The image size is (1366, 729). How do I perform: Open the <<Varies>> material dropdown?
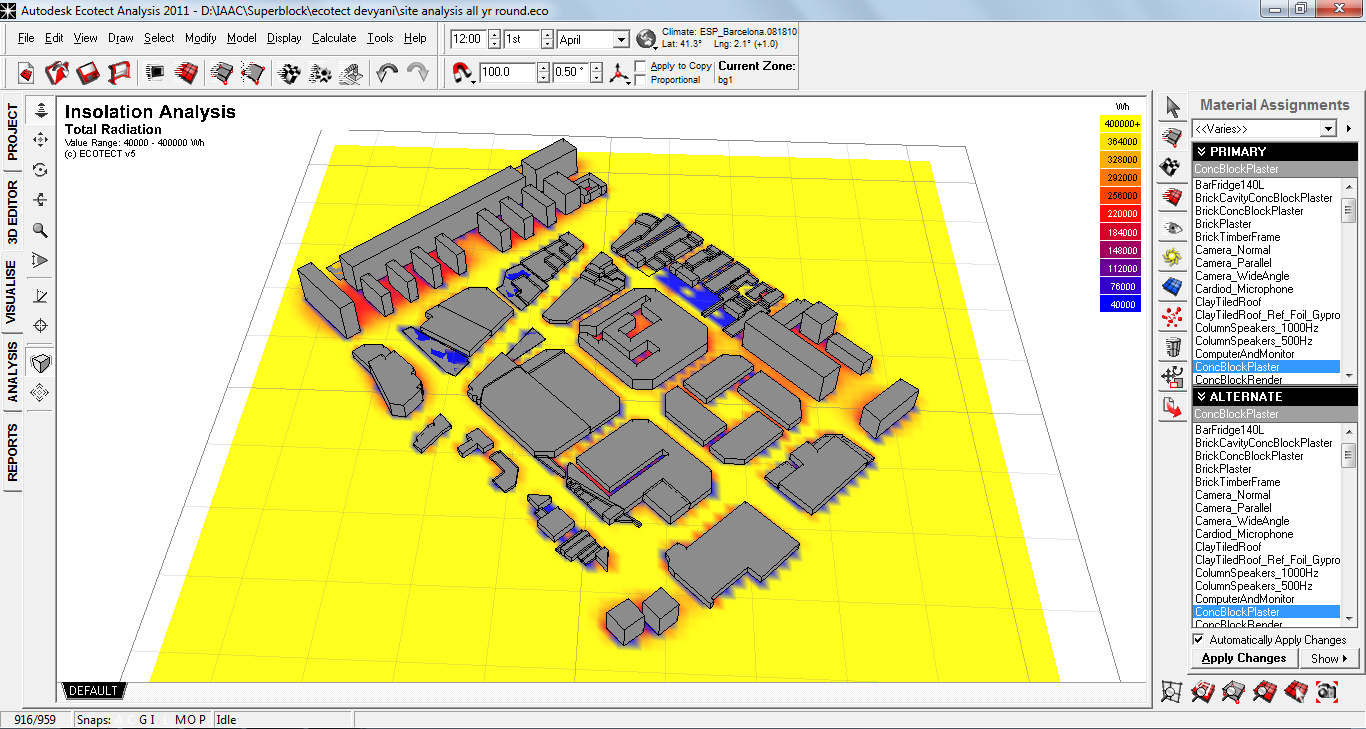(1328, 129)
